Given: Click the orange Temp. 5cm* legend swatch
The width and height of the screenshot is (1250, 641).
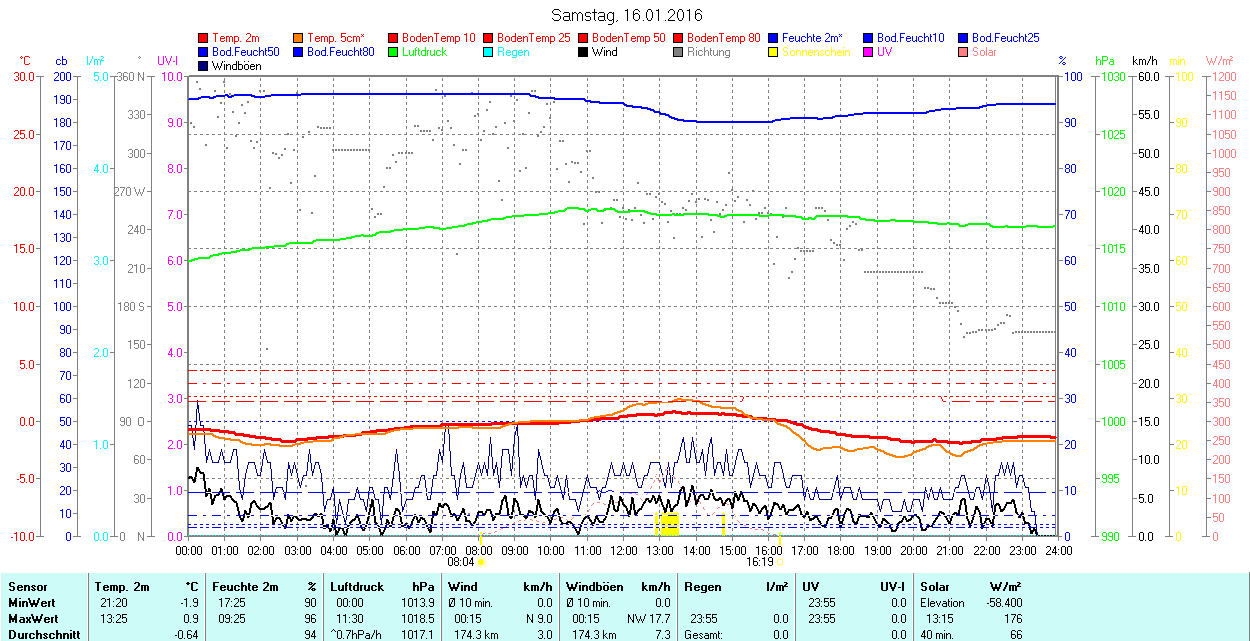Looking at the screenshot, I should pos(298,38).
